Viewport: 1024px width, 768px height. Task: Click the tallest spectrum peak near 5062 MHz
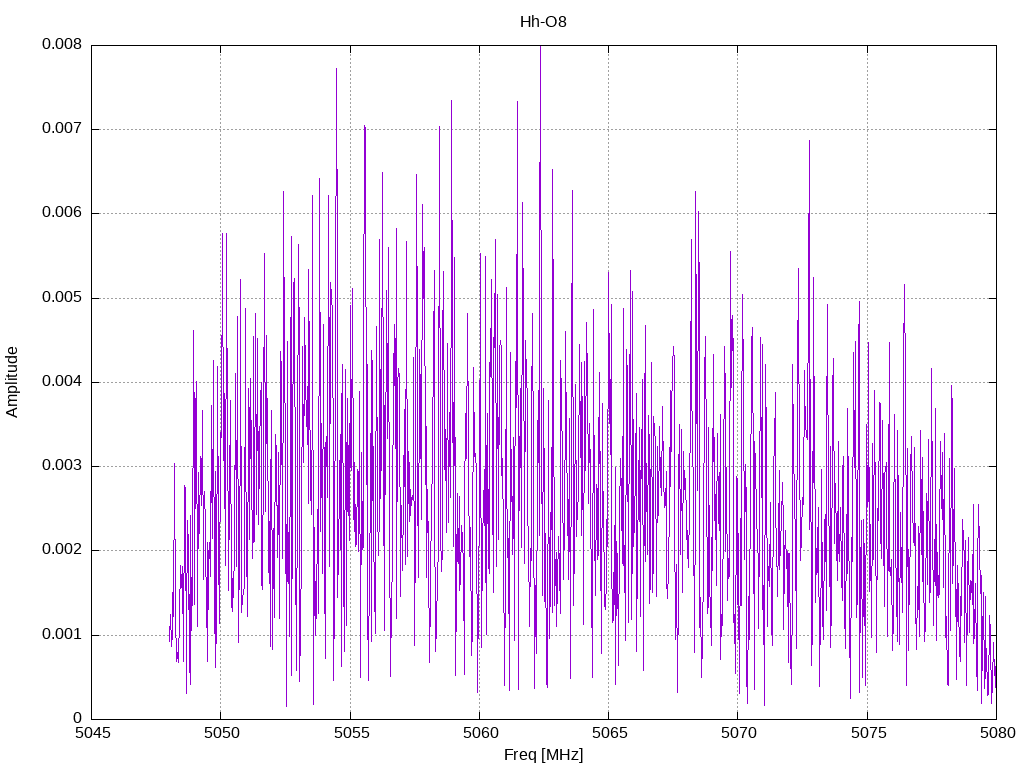(540, 48)
